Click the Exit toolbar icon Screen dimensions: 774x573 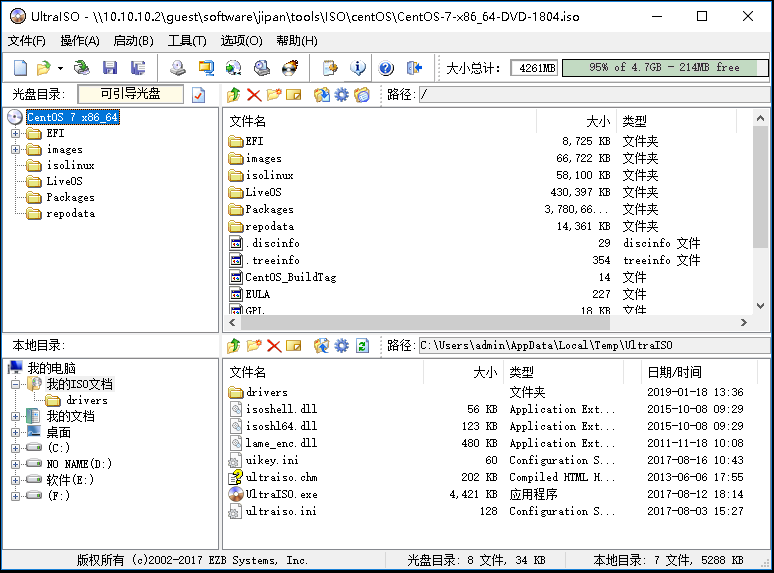[x=414, y=68]
